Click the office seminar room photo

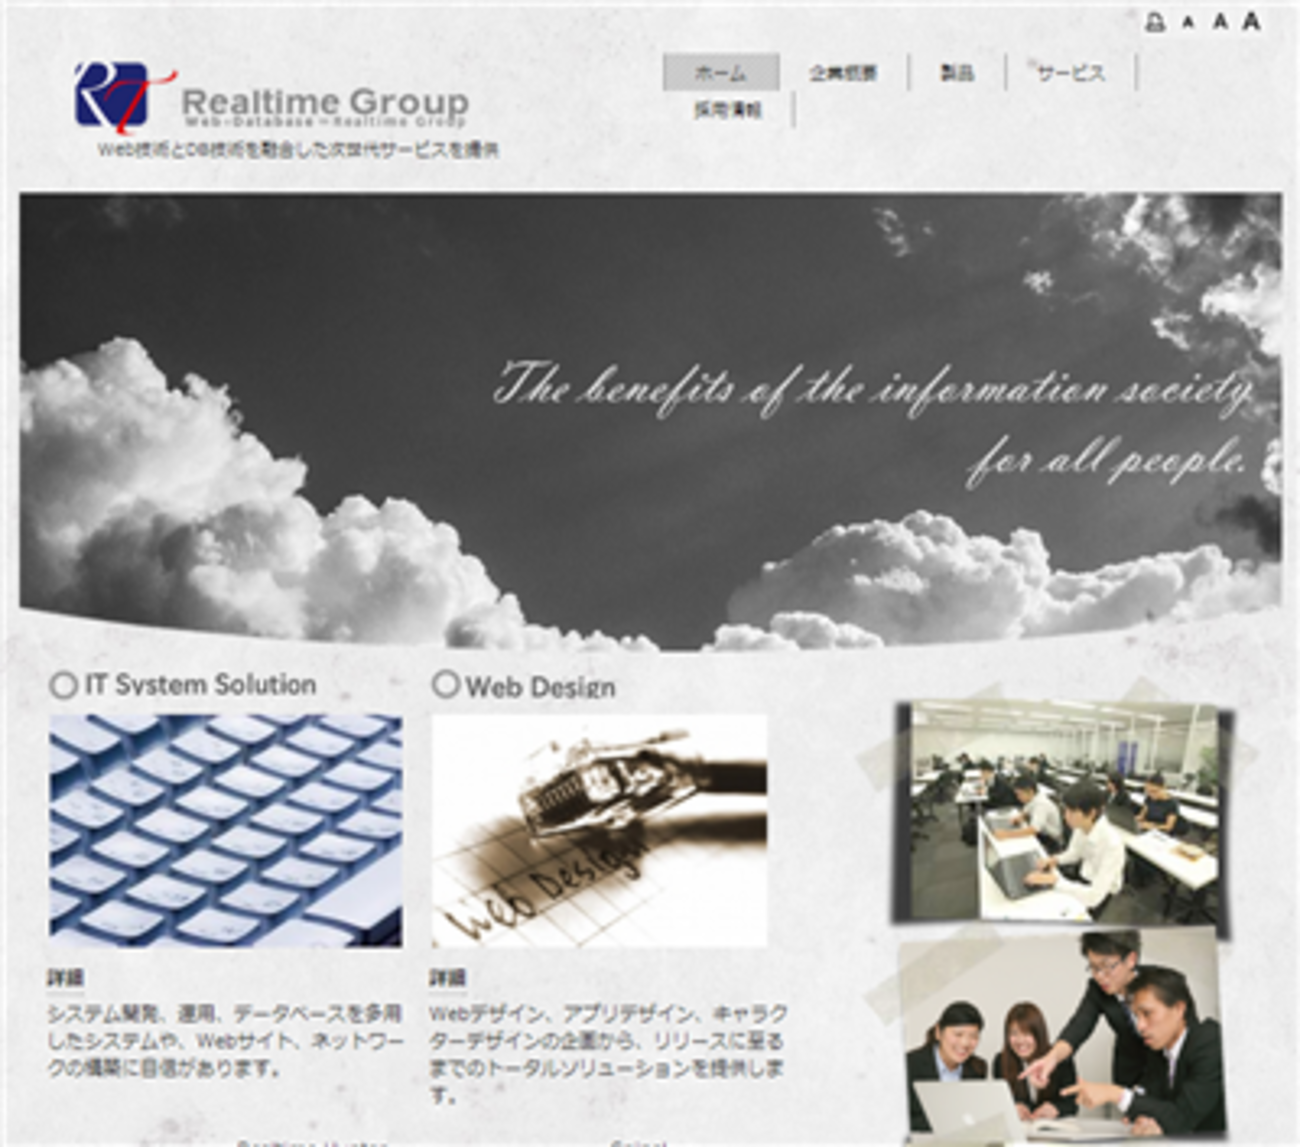tap(1064, 811)
